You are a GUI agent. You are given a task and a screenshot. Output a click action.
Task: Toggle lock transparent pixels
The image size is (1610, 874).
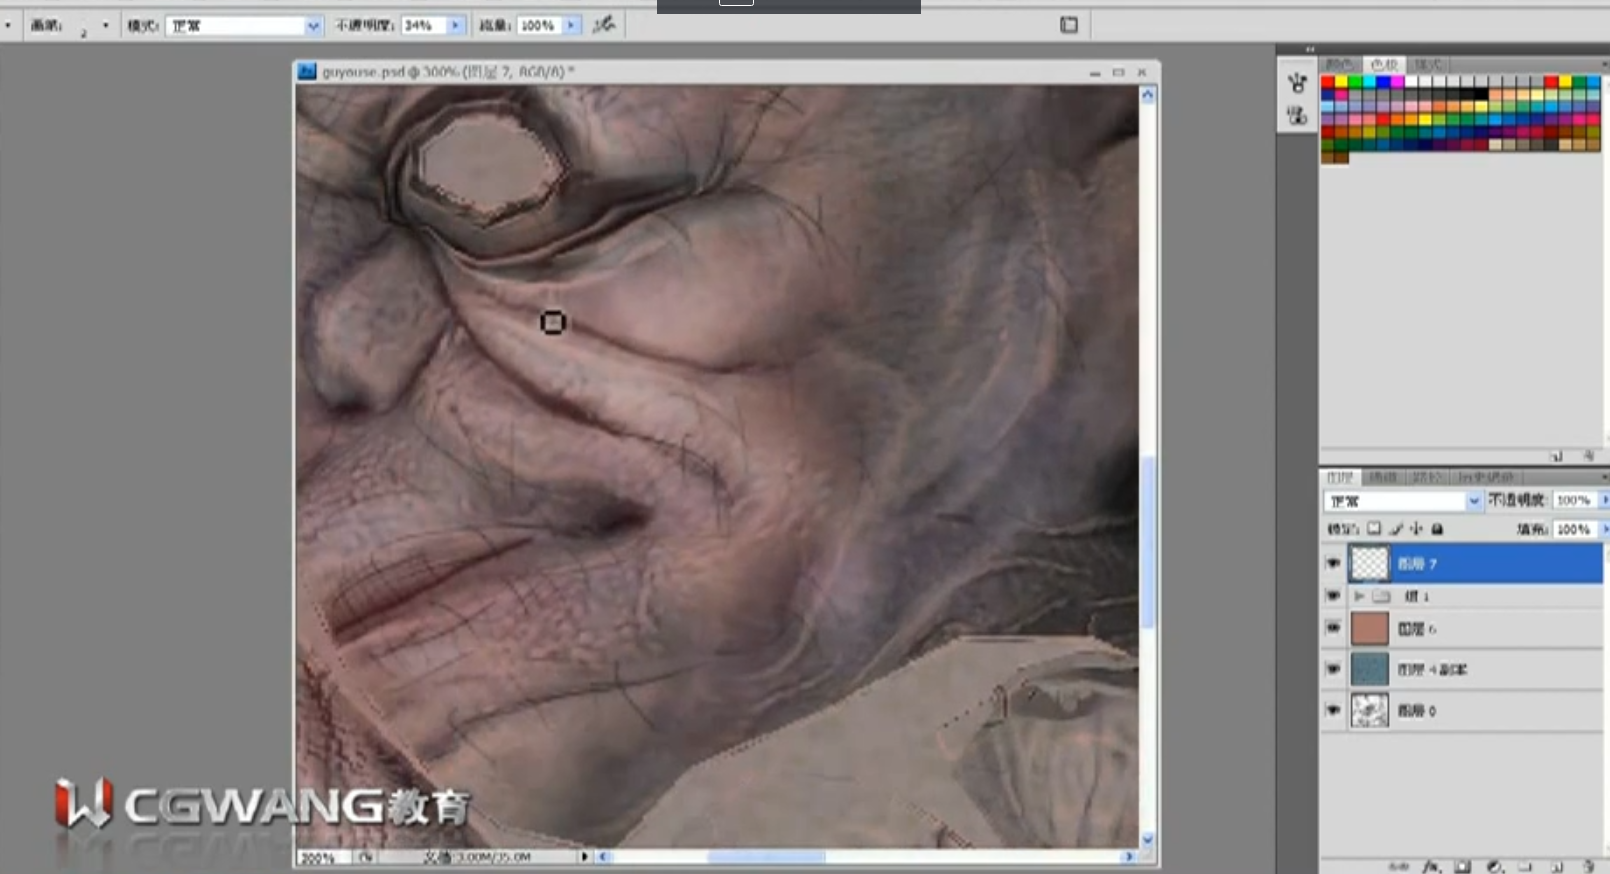tap(1374, 529)
